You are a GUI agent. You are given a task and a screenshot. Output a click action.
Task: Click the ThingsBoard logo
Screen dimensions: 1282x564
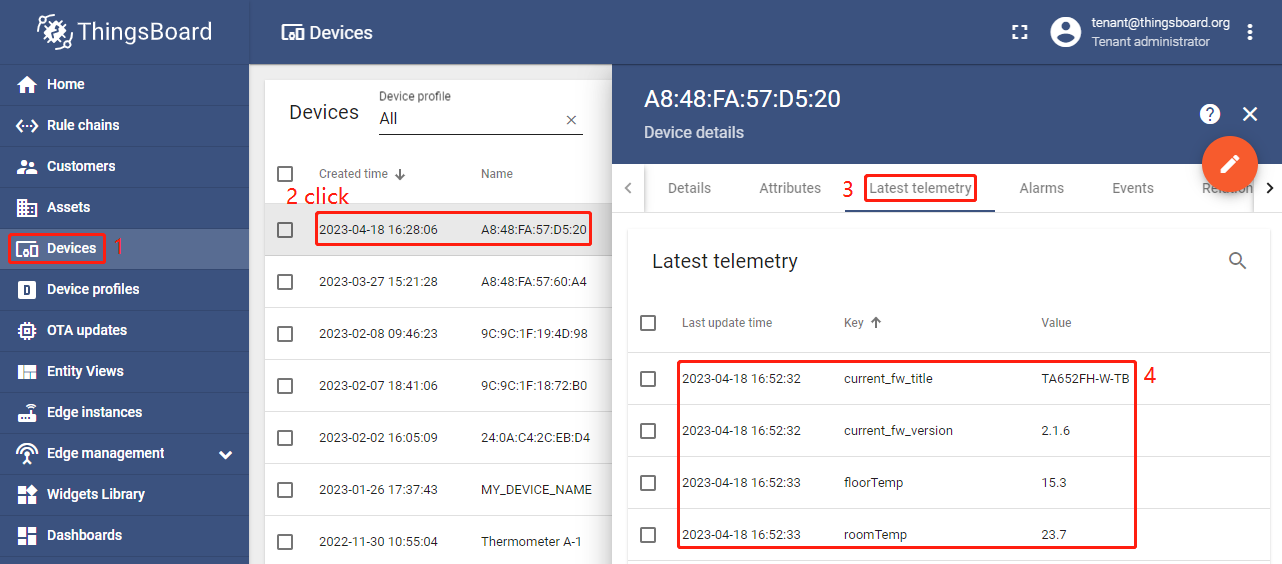124,31
